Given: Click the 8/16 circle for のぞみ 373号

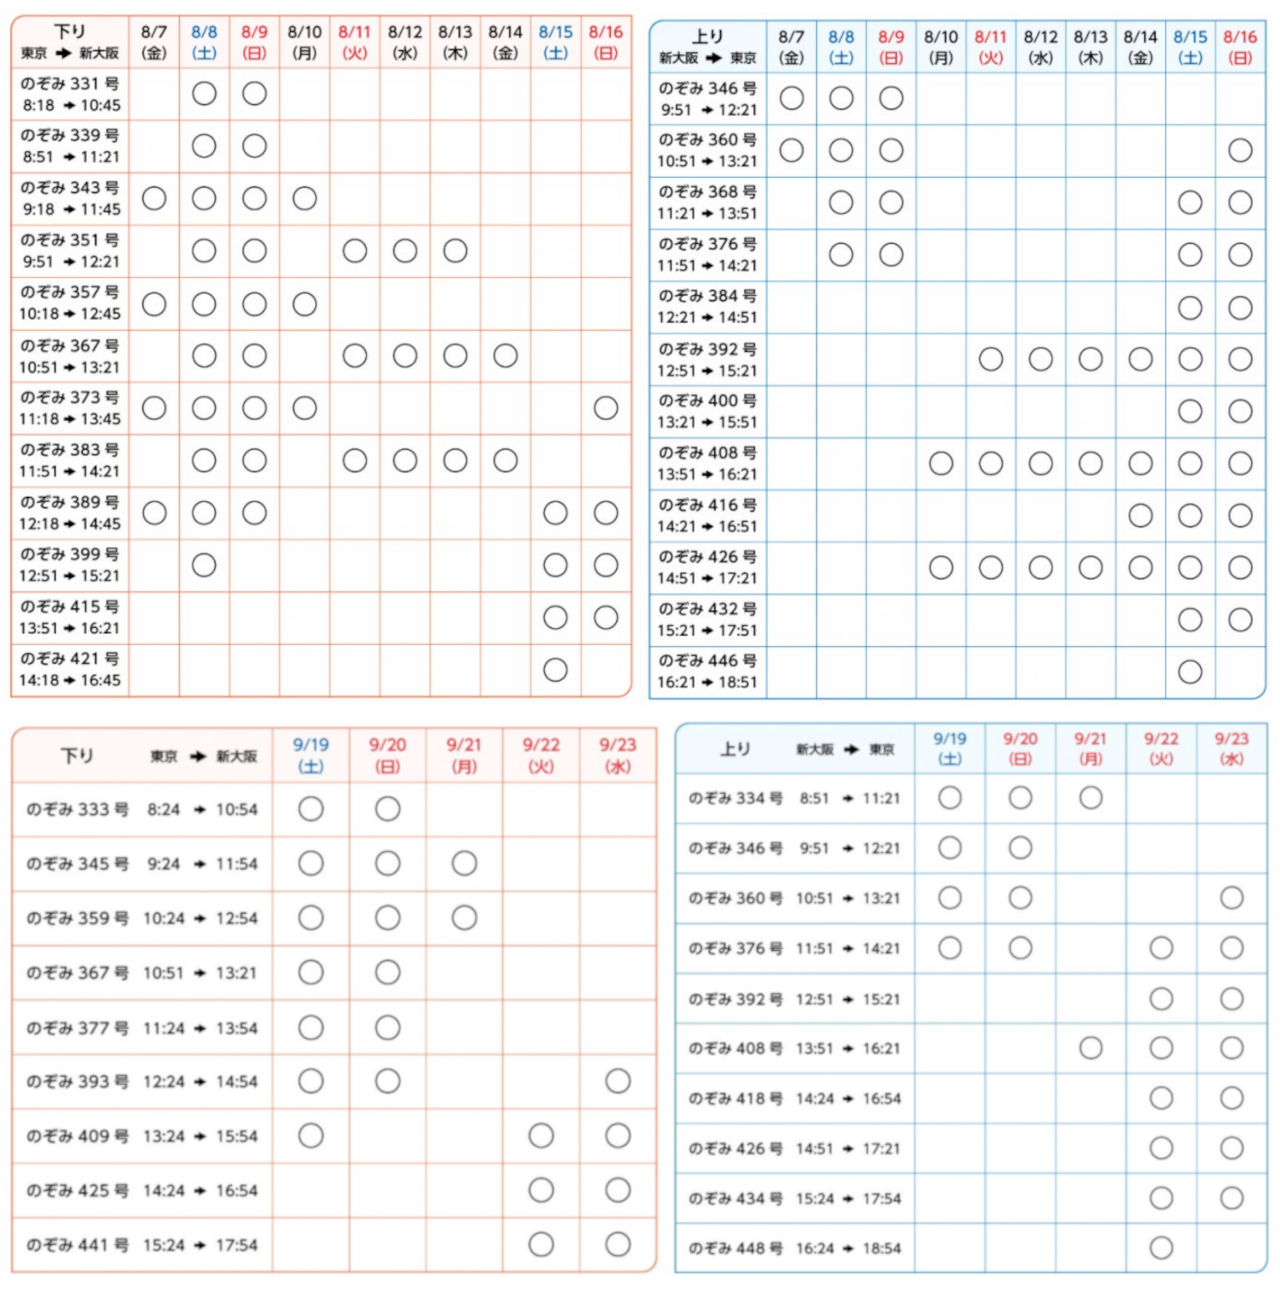Looking at the screenshot, I should 606,408.
